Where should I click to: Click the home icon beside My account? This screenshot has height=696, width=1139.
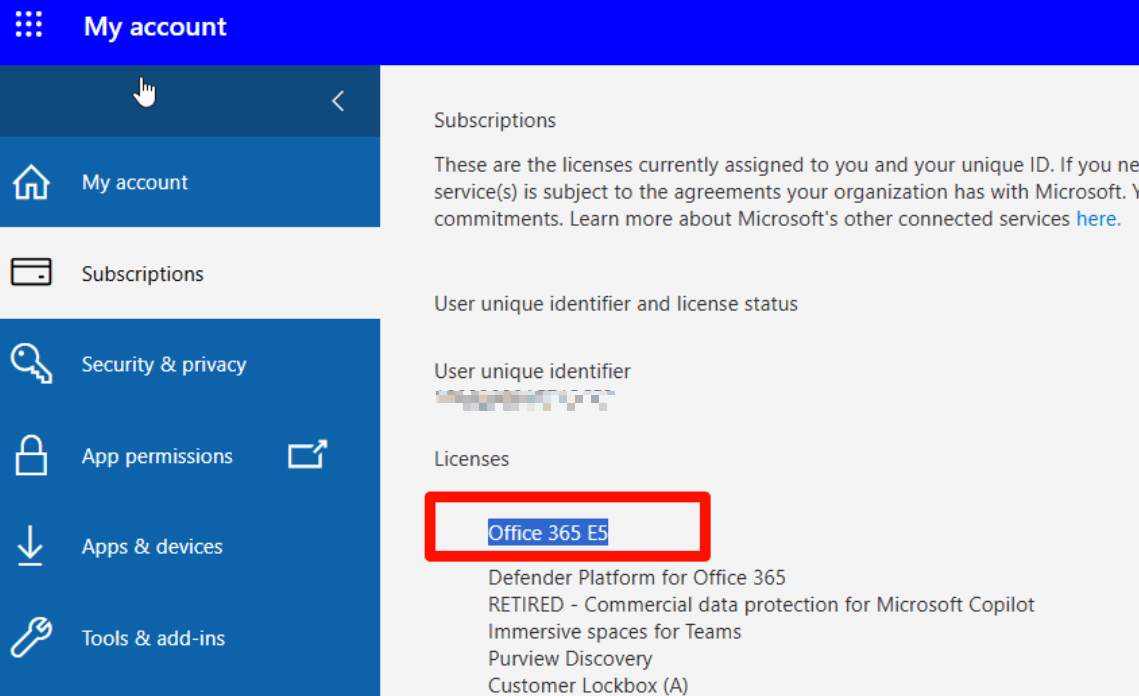coord(31,182)
